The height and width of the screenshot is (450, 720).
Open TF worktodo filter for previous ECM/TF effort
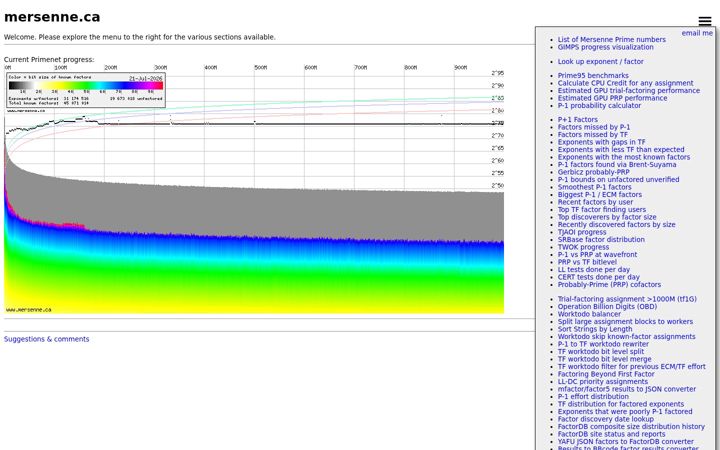click(632, 366)
